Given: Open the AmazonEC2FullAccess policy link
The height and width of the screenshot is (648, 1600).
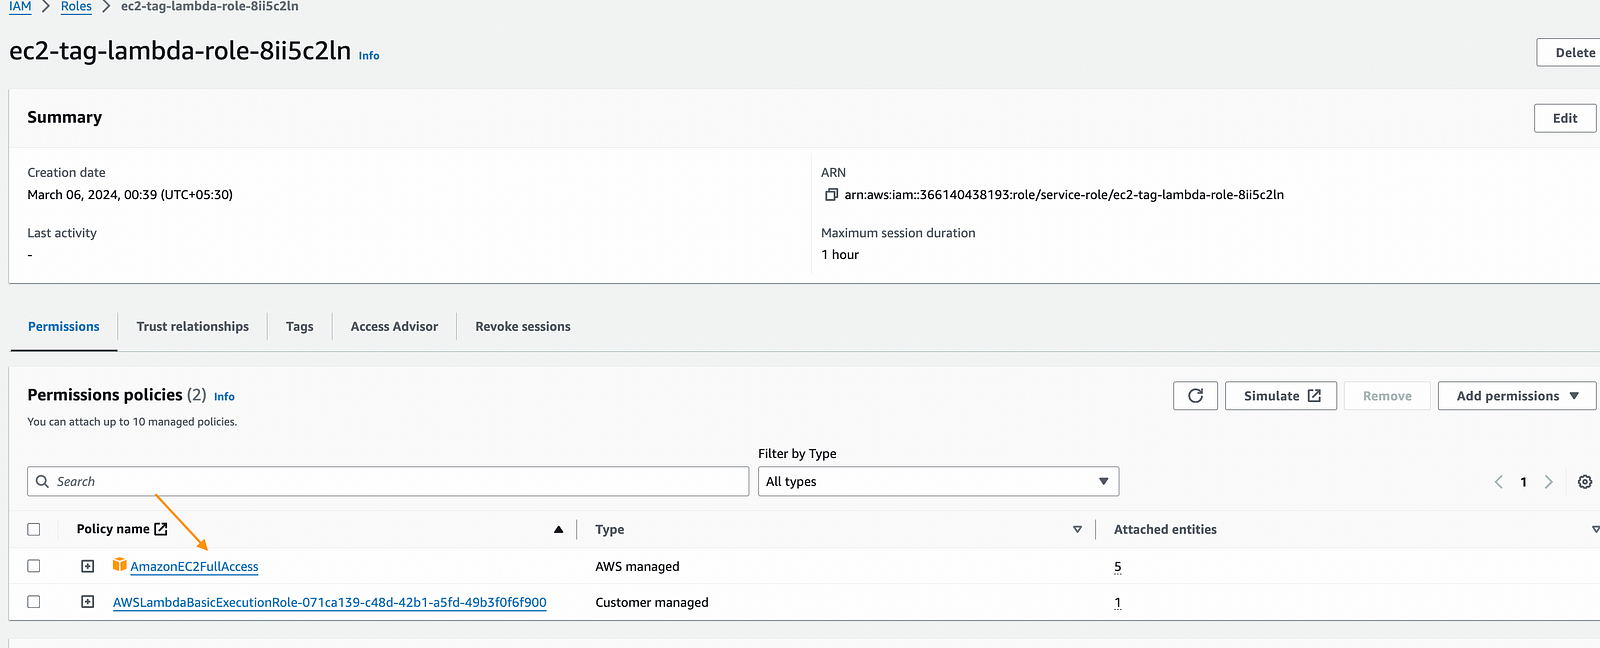Looking at the screenshot, I should [x=194, y=567].
